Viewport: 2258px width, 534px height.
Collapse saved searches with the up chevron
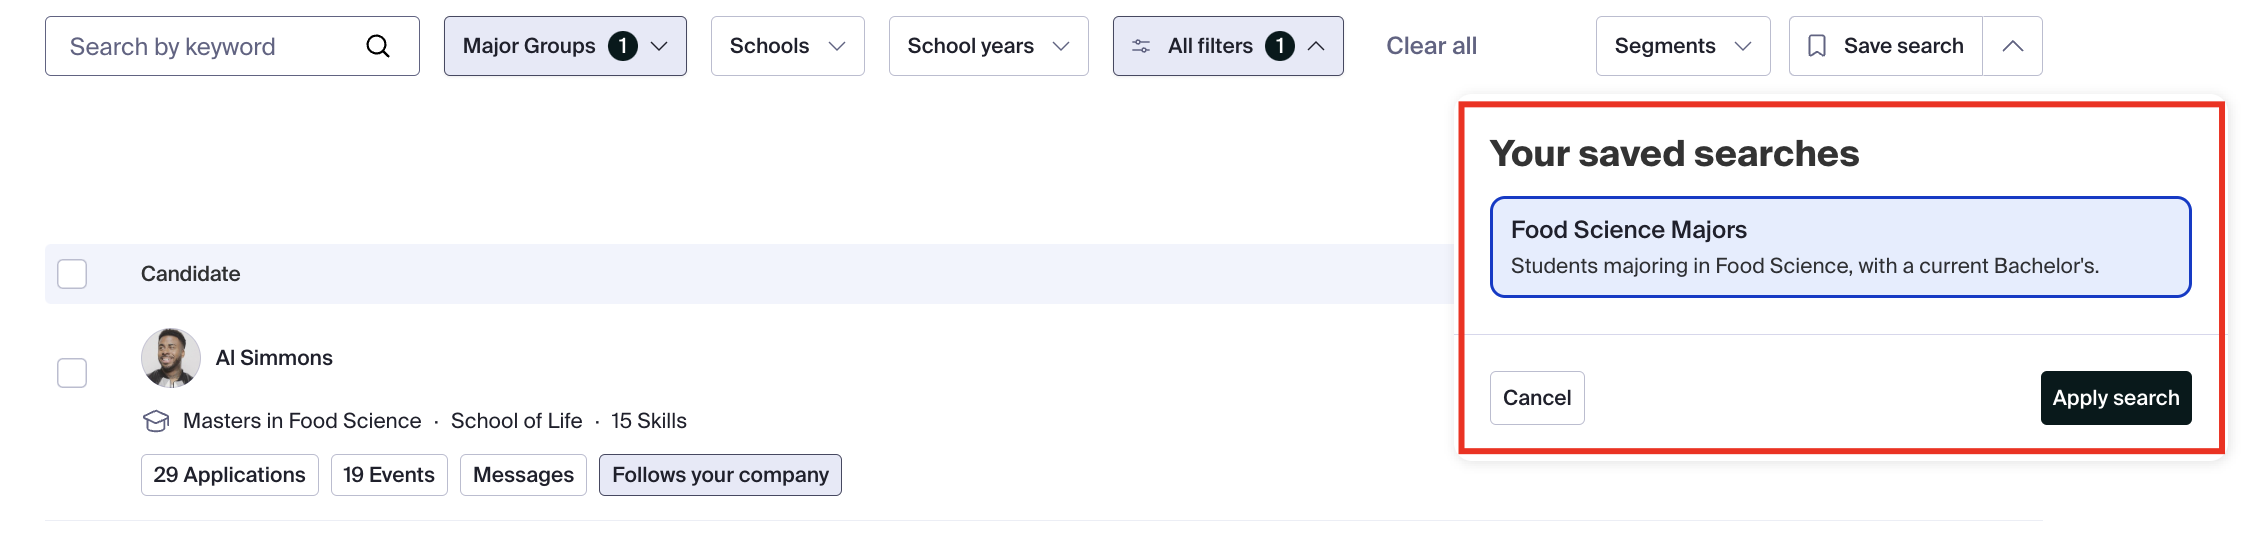click(x=2013, y=46)
